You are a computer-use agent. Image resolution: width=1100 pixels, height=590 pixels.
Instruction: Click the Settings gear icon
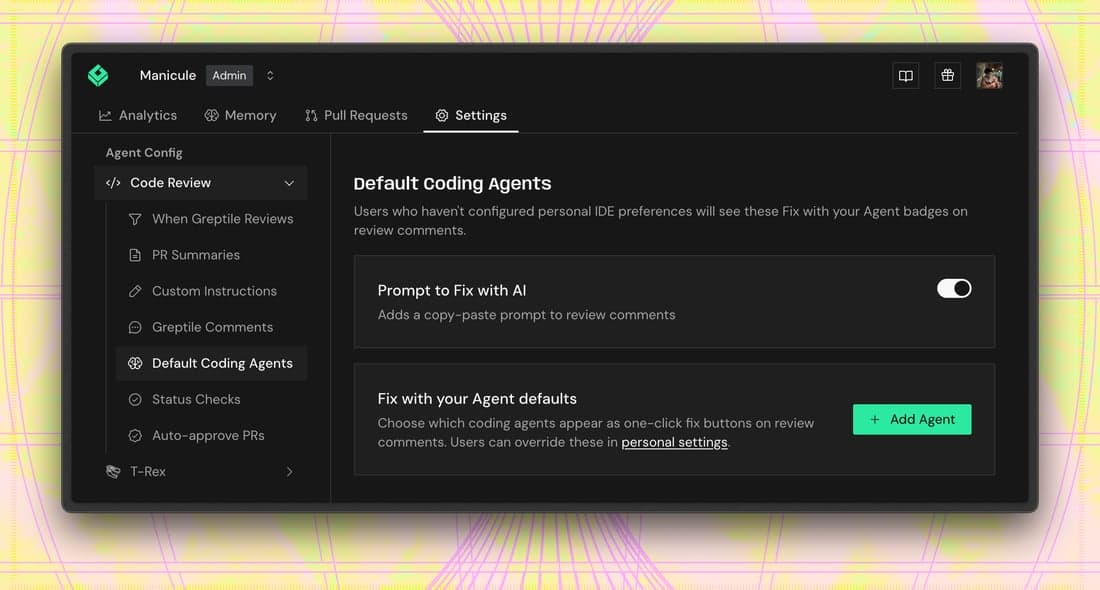[441, 116]
